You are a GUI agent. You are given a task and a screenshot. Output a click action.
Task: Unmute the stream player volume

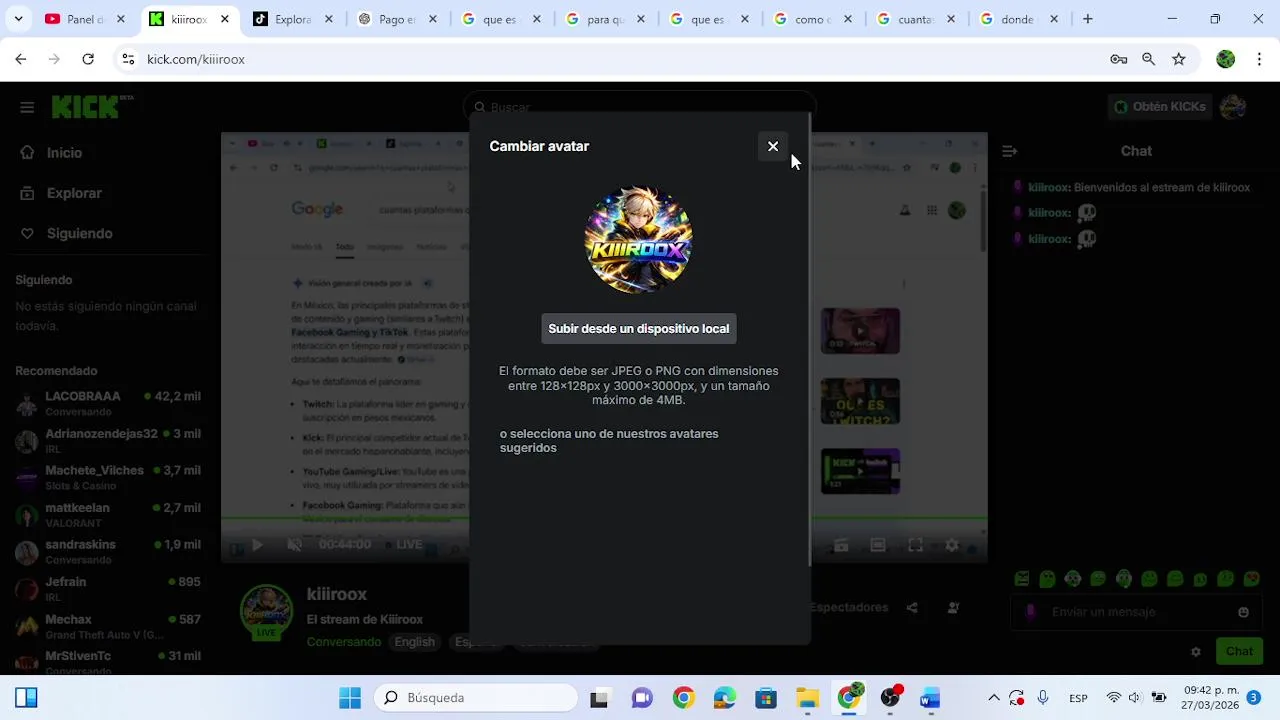click(294, 545)
